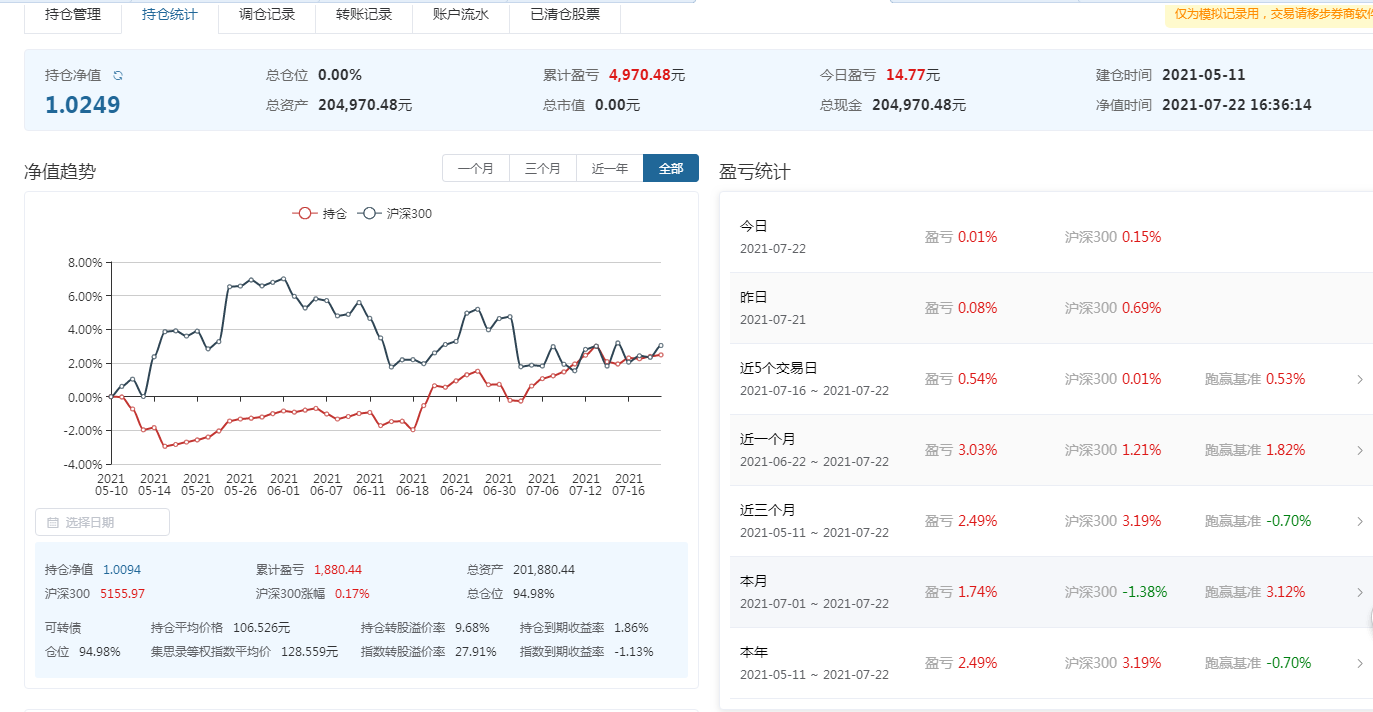Select the 近一年 time range
Screen dimensions: 1373x712
click(610, 169)
